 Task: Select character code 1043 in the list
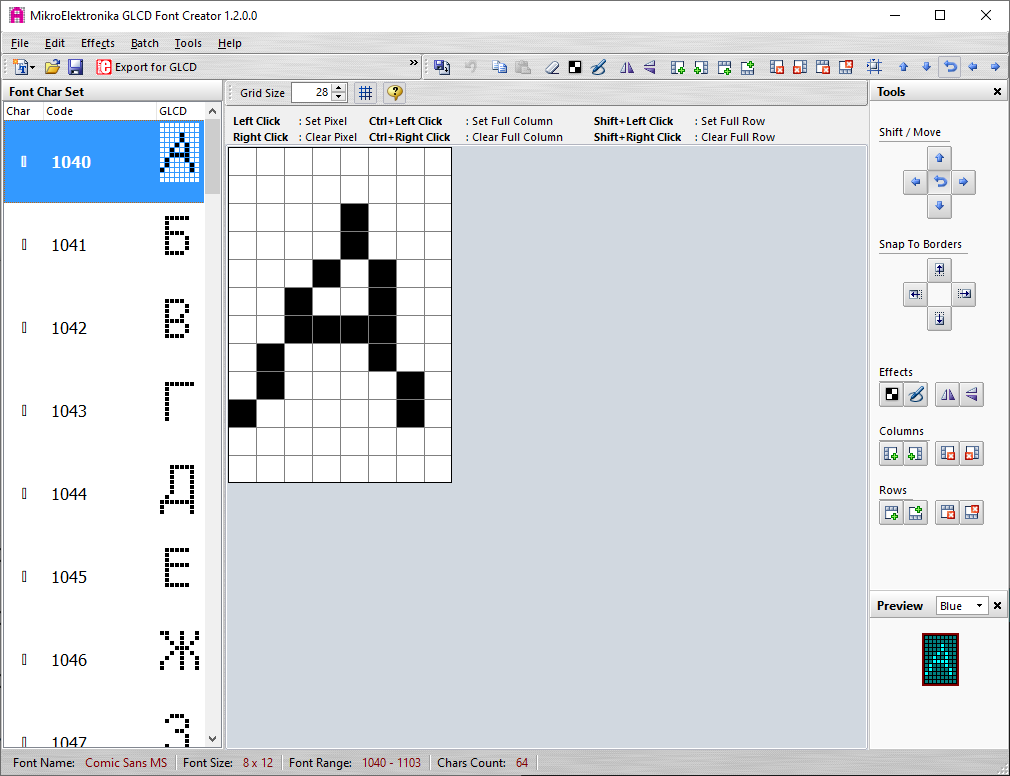click(104, 411)
